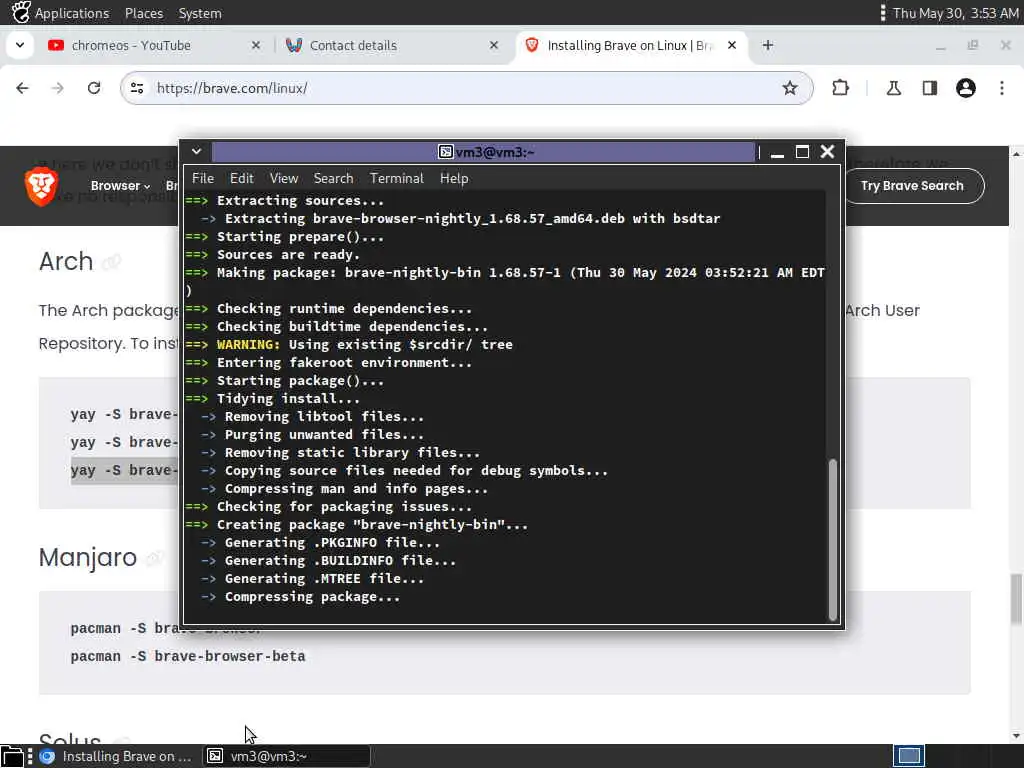The image size is (1024, 768).
Task: Open terminal window menu chevron
Action: tap(196, 152)
